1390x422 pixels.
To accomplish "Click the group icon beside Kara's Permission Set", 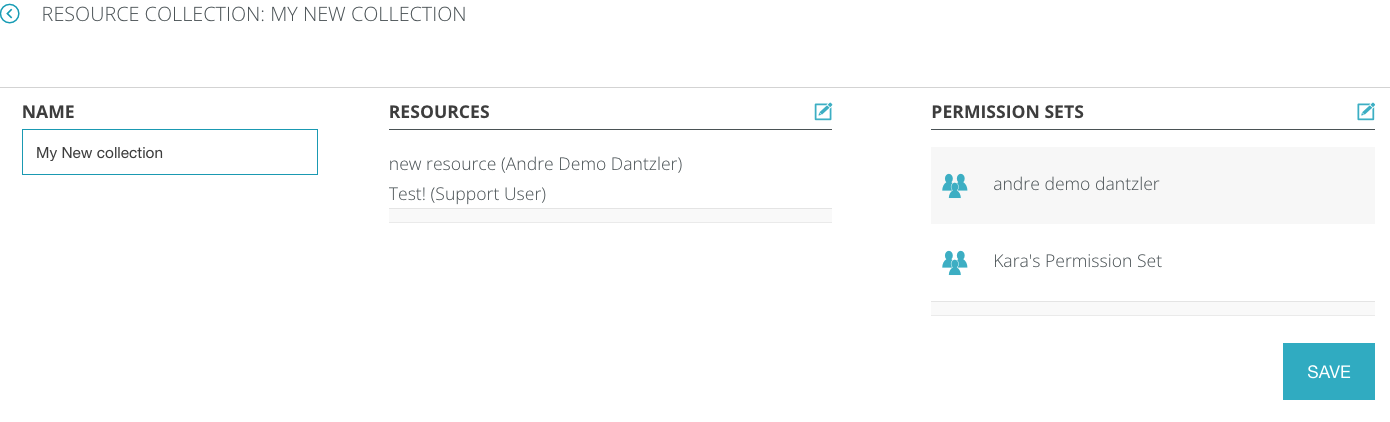I will [955, 262].
